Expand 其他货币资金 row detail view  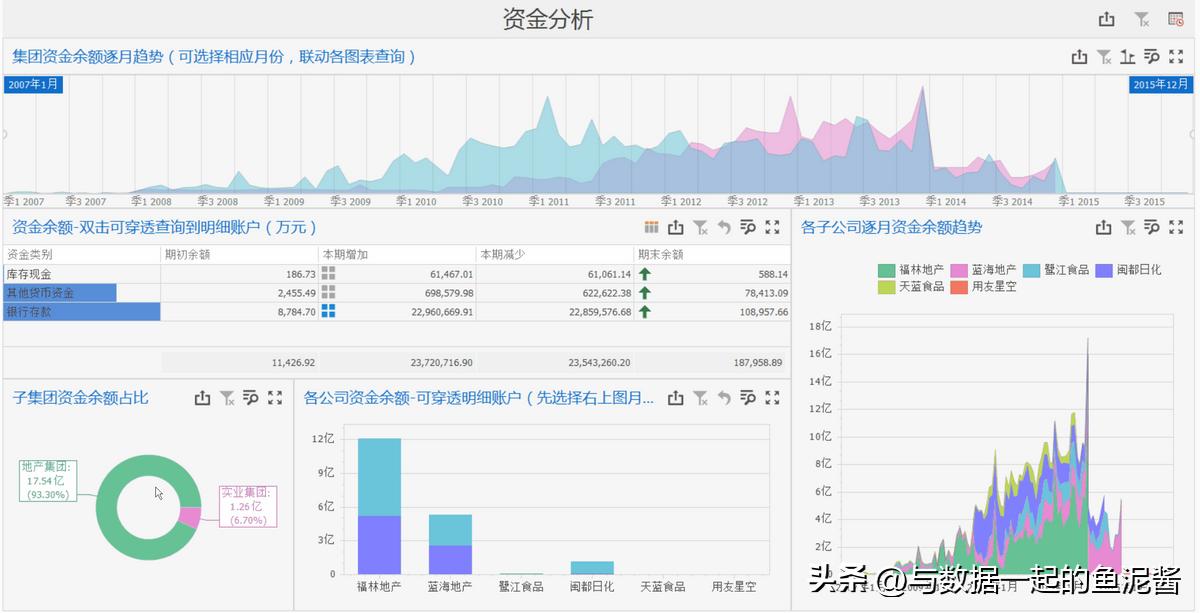pos(328,292)
